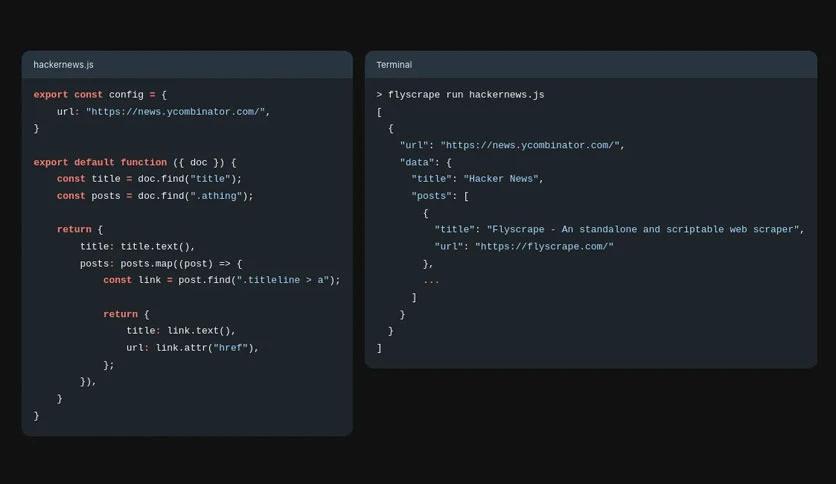
Task: Click the ellipsis line in terminal output
Action: [431, 281]
